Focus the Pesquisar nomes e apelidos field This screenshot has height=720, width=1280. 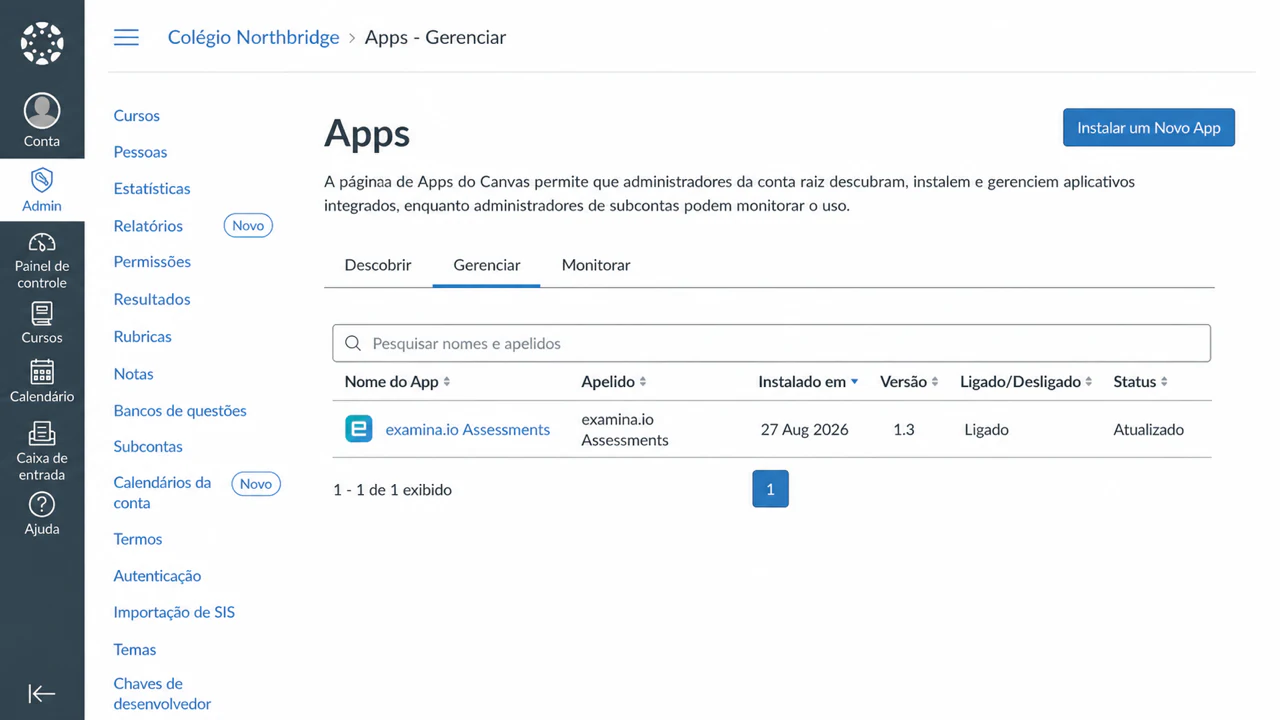click(771, 343)
